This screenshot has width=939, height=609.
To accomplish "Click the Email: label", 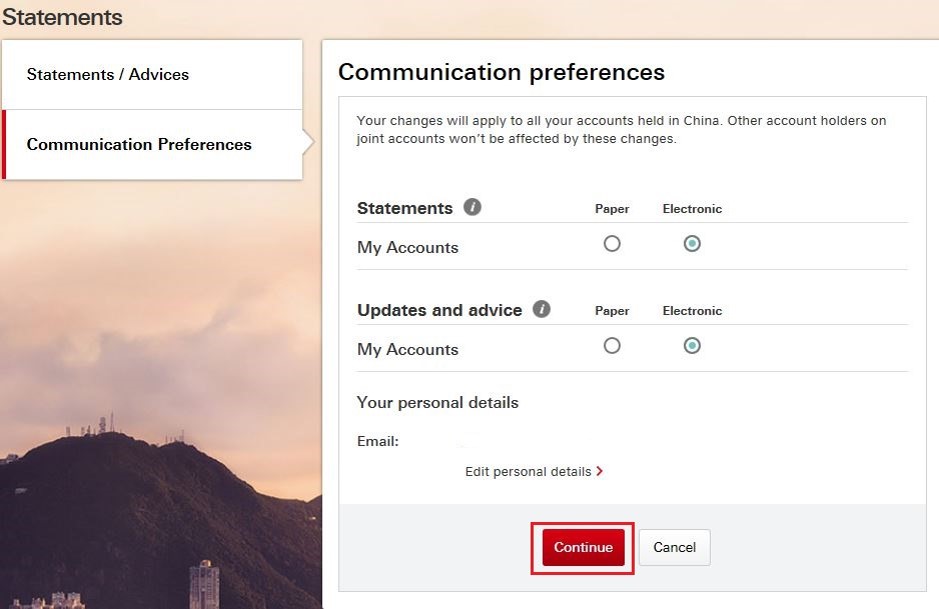I will [378, 441].
